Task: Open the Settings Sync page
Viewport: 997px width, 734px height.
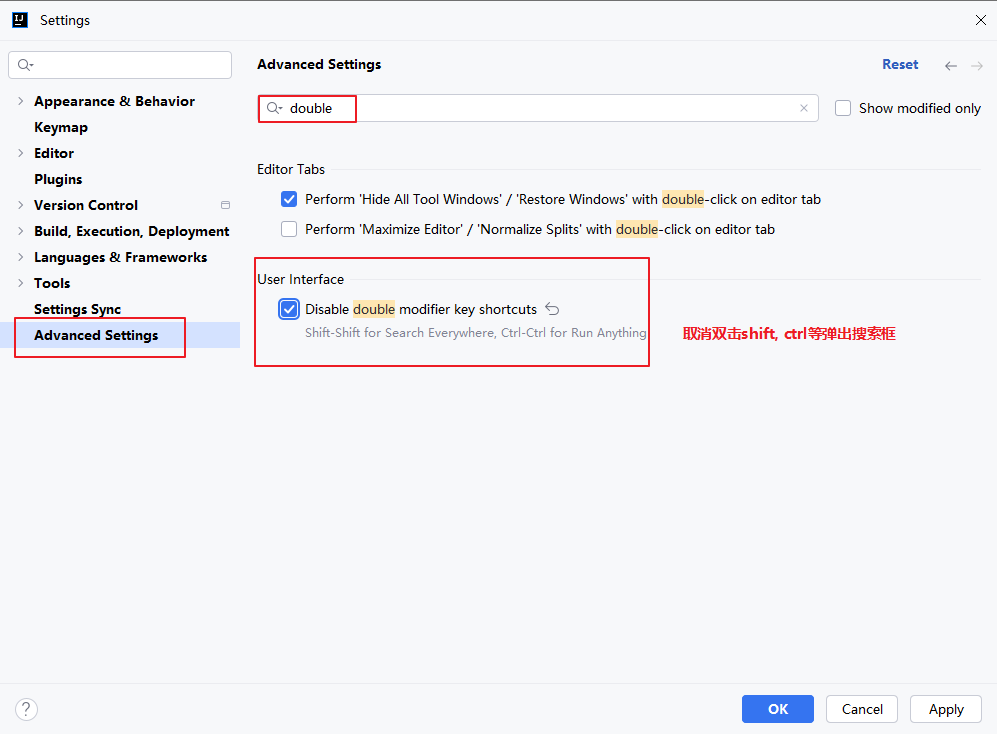Action: [x=77, y=309]
